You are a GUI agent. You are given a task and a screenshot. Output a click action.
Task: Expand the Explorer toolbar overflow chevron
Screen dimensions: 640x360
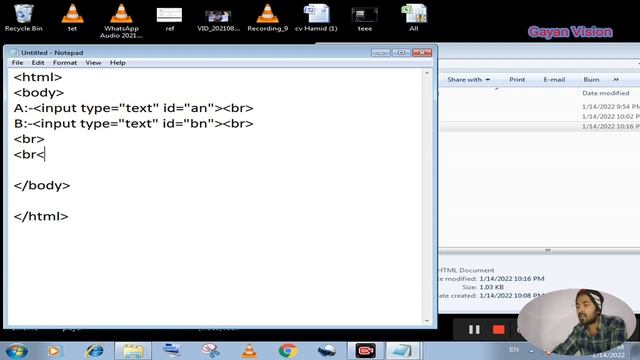click(616, 80)
